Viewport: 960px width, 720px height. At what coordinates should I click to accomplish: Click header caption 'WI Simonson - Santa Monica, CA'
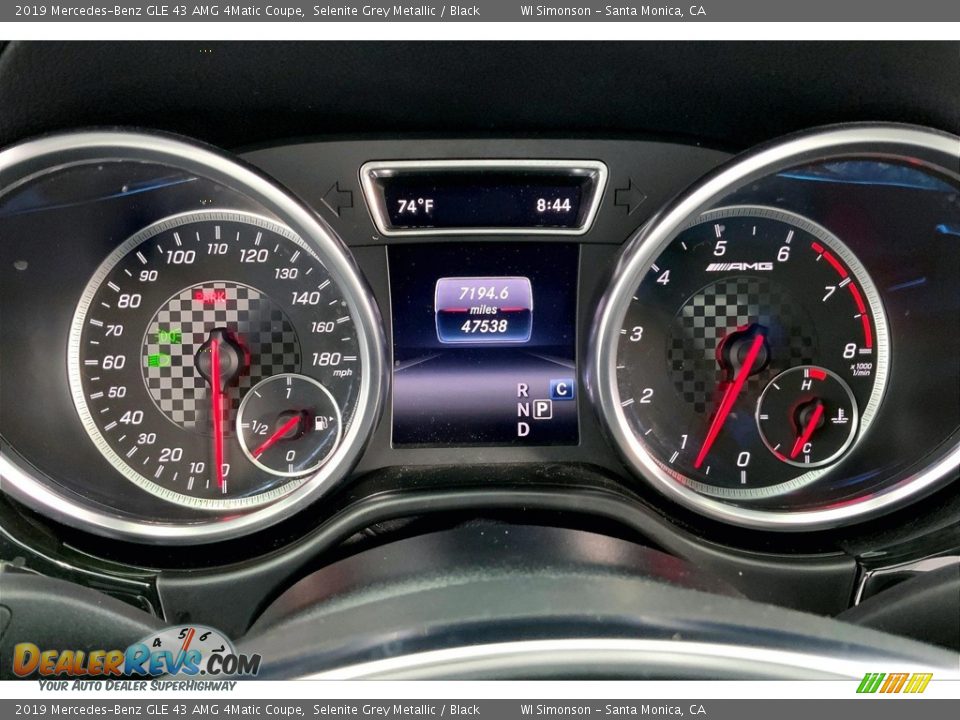coord(613,10)
